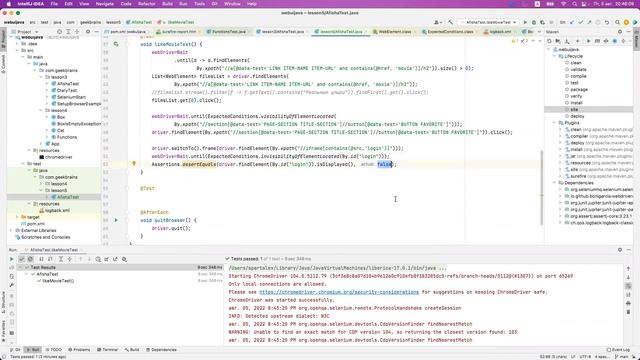
Task: Click the Rollback undo arrow in top toolbar
Action: coord(607,22)
